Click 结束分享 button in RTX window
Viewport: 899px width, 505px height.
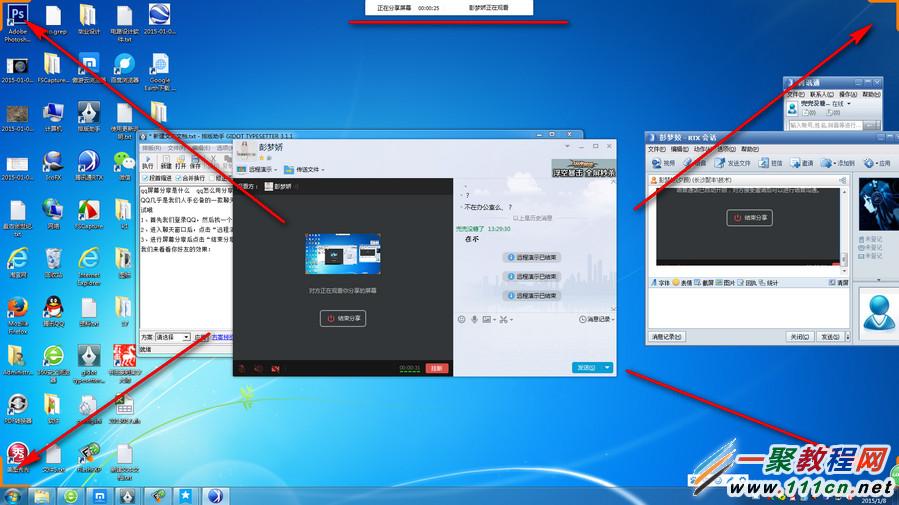click(750, 218)
